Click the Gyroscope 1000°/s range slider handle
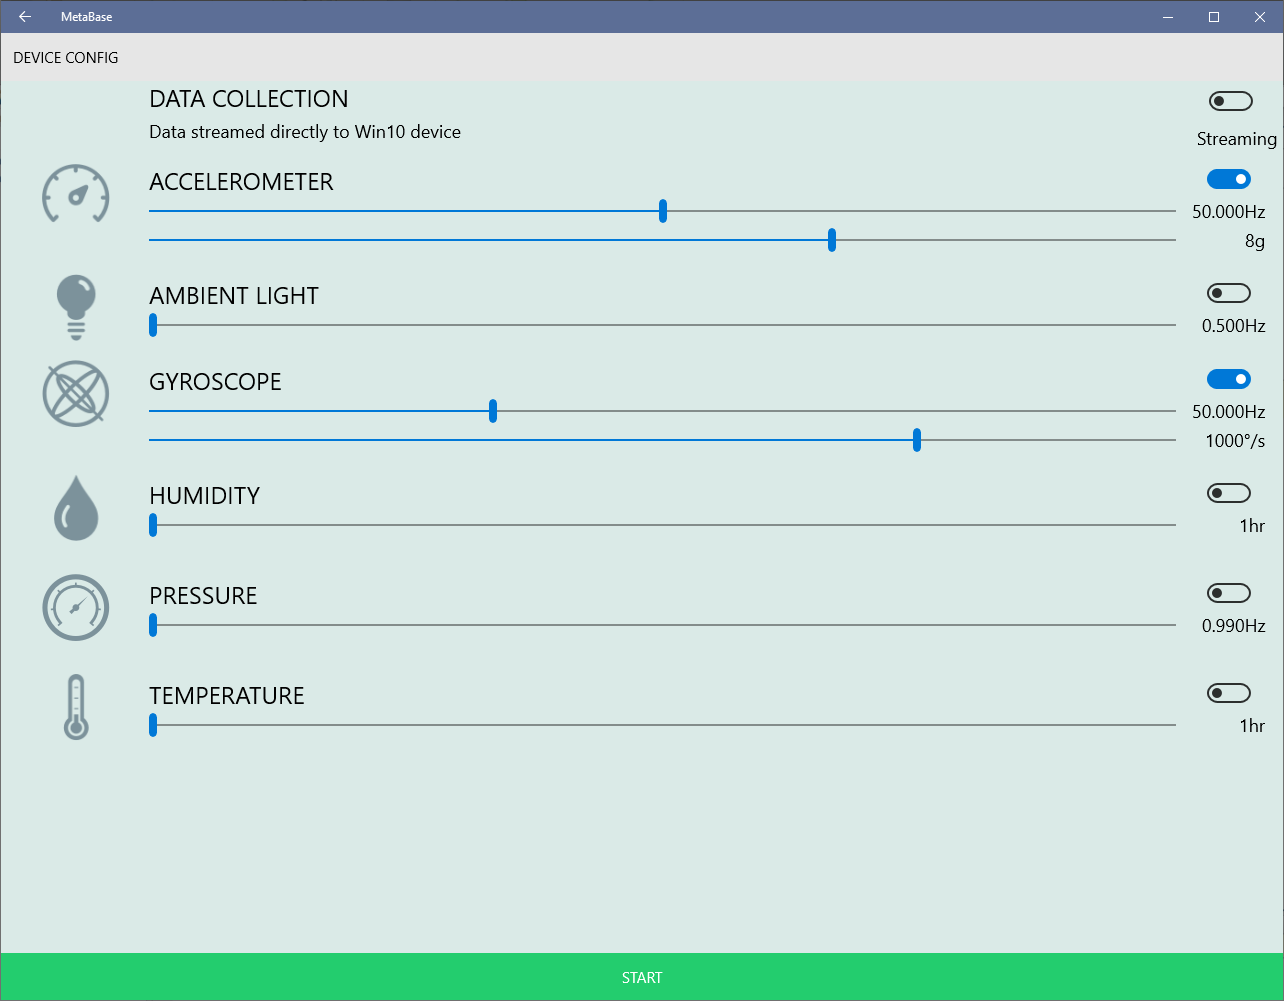This screenshot has height=1001, width=1284. pos(917,440)
